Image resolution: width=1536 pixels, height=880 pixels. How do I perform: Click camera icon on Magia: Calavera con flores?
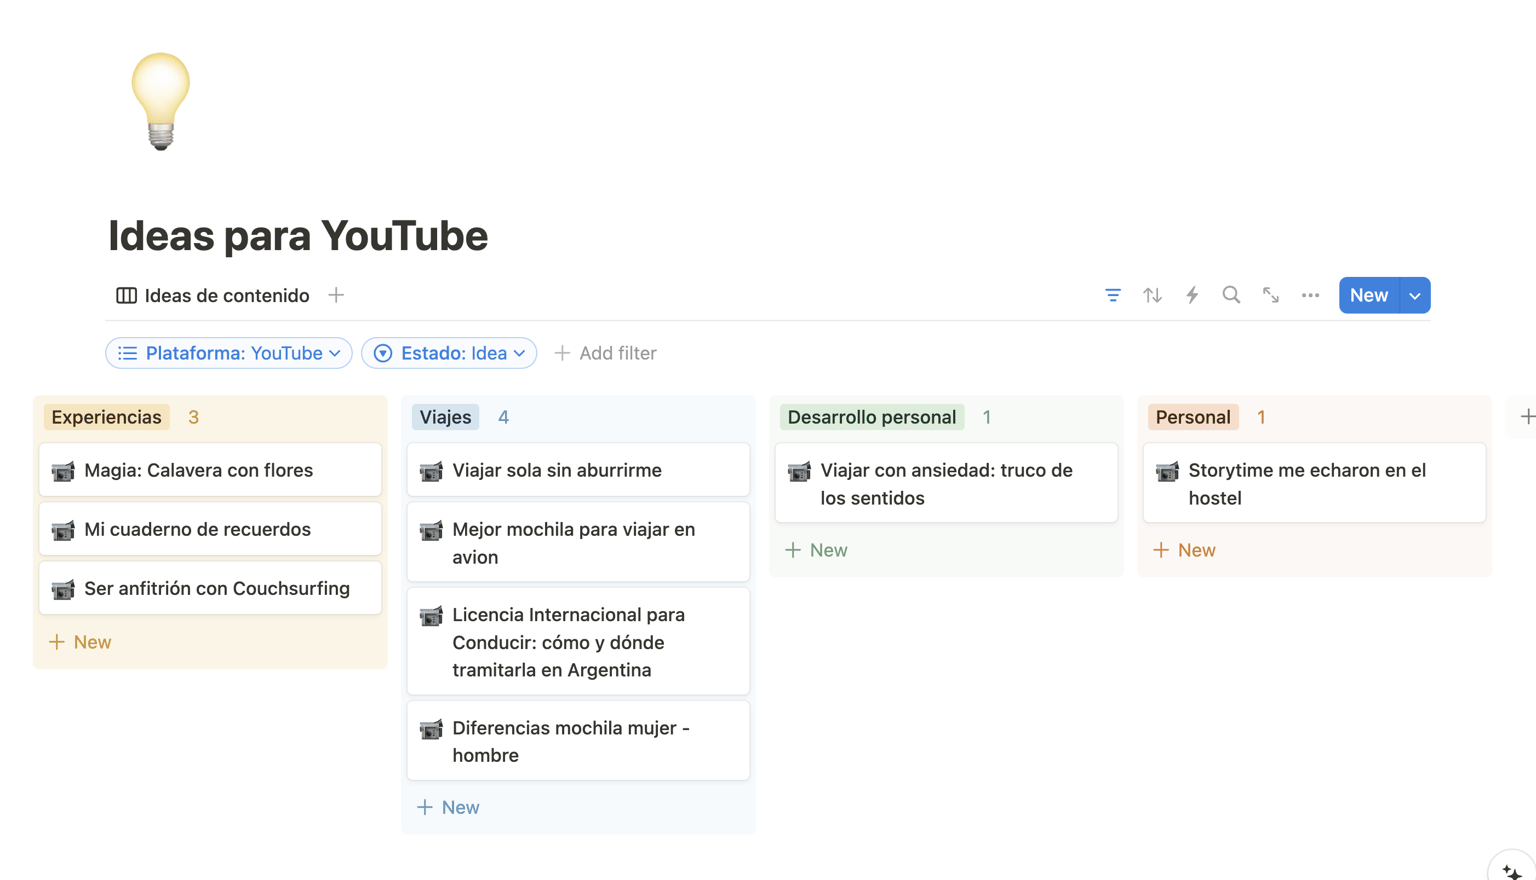(x=63, y=471)
